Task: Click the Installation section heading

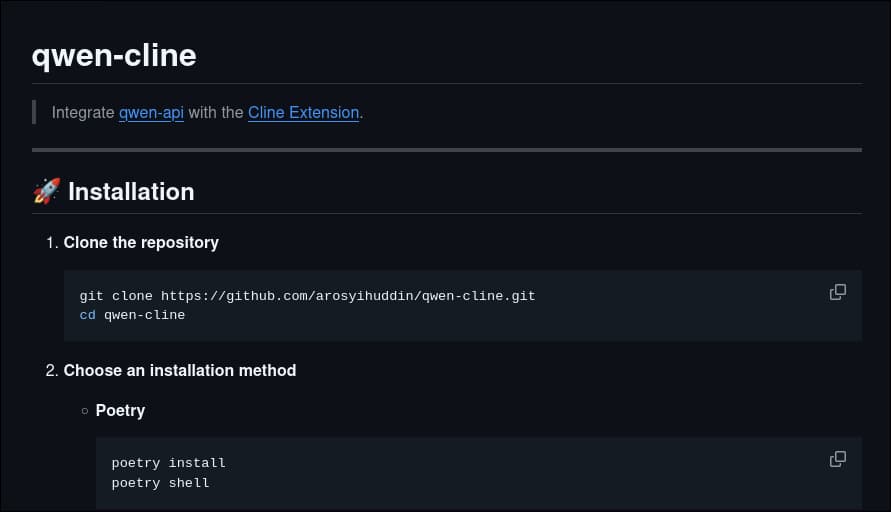Action: [131, 191]
